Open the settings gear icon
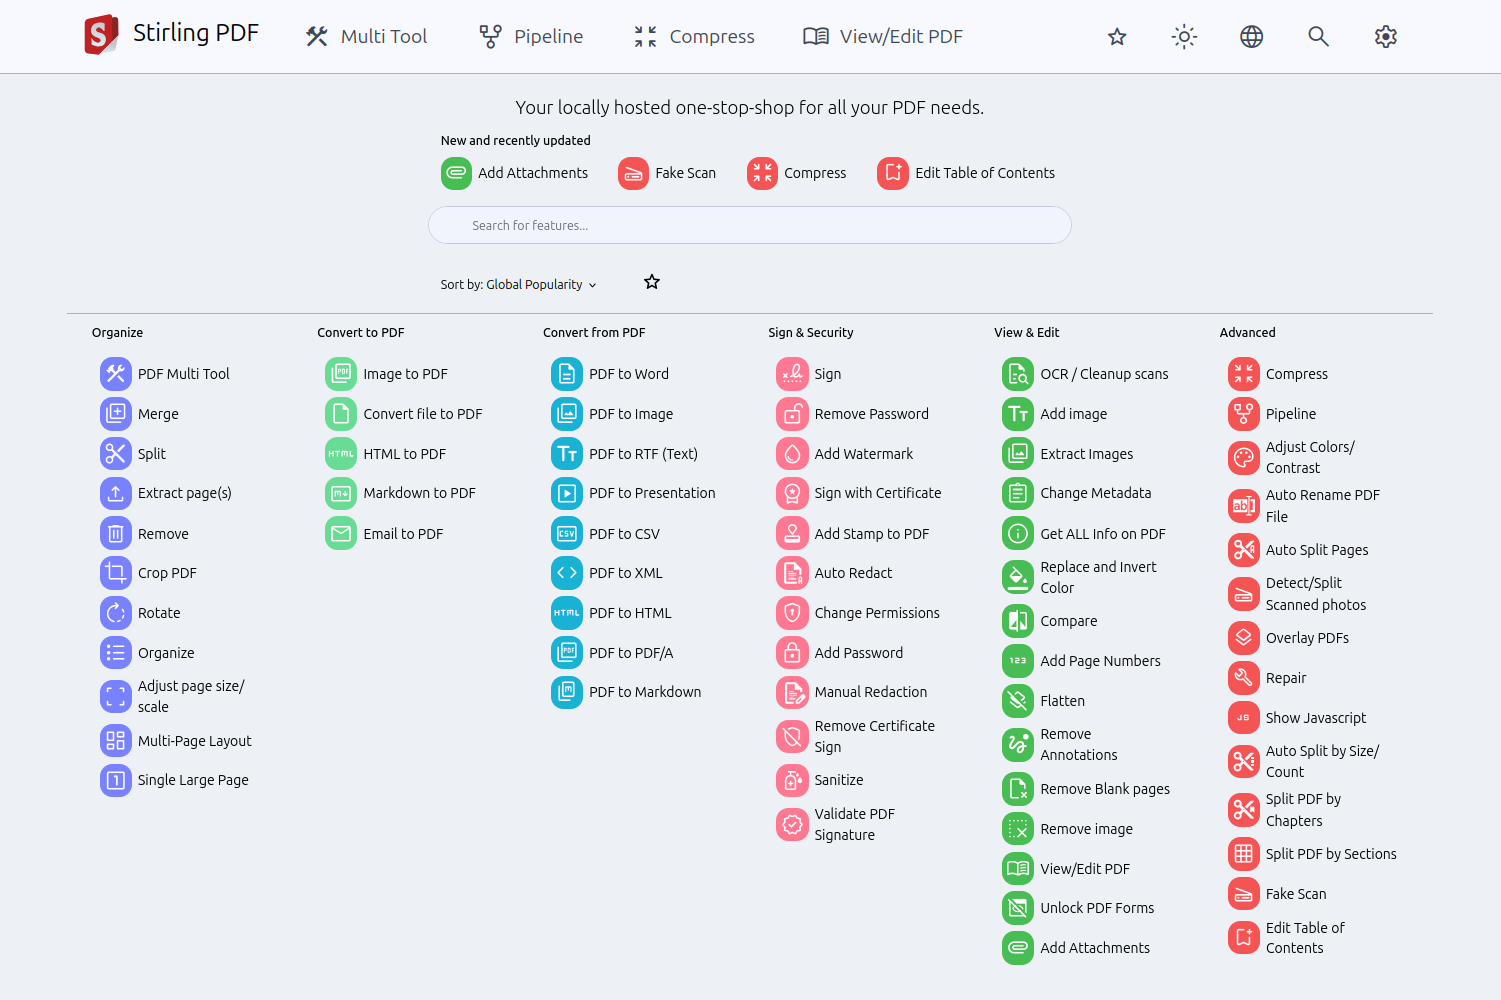 [1385, 37]
